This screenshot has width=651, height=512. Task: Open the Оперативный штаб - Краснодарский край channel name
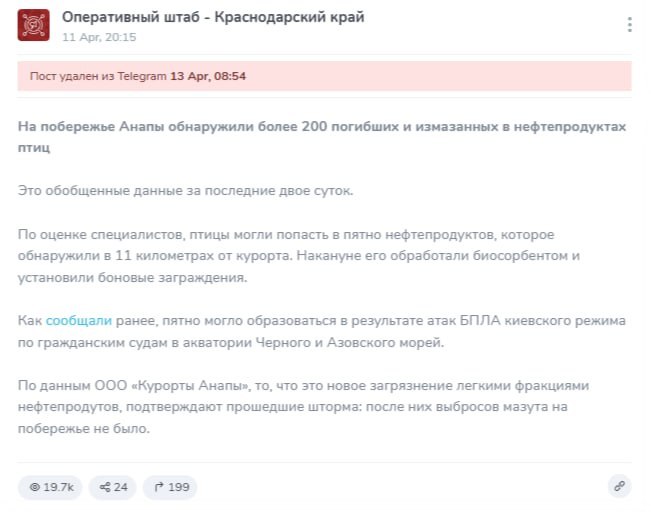[212, 17]
